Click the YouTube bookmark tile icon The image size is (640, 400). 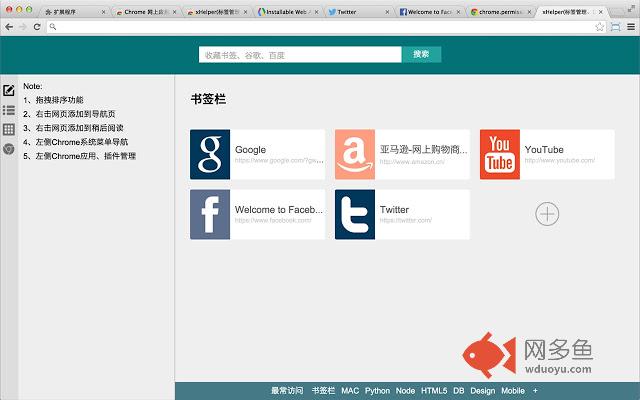[500, 154]
